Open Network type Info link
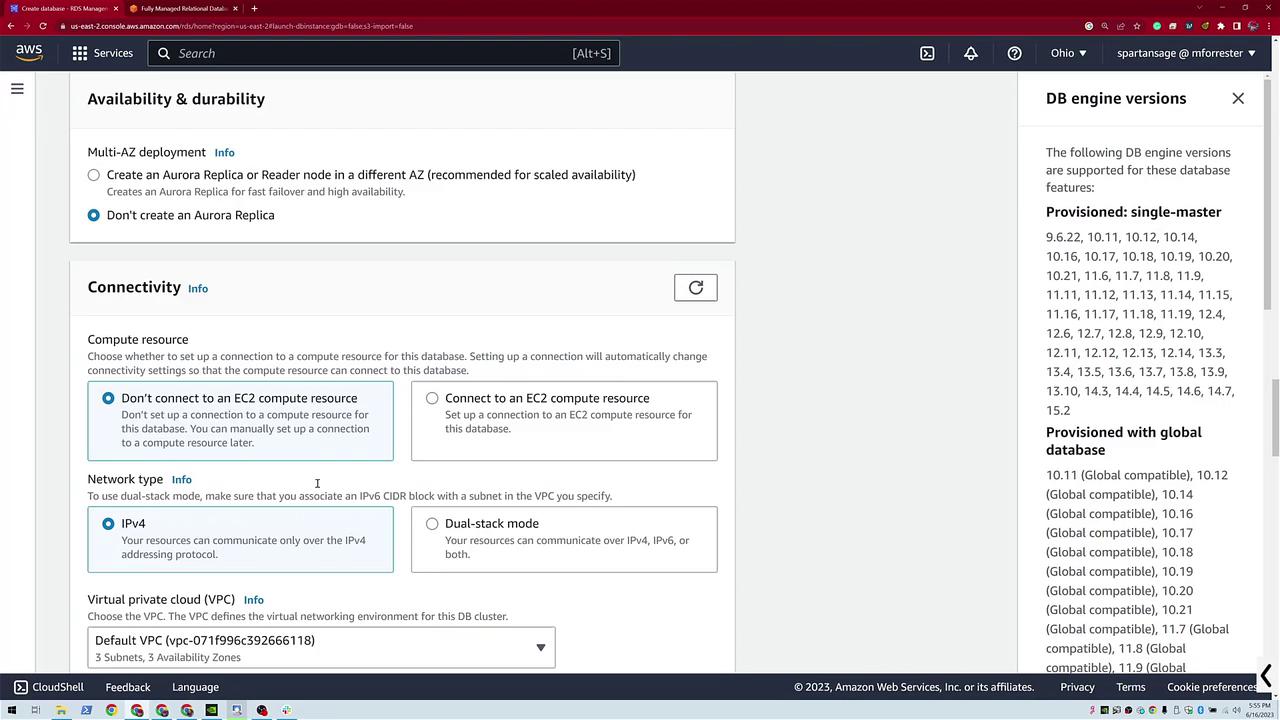Viewport: 1280px width, 720px height. click(x=181, y=480)
